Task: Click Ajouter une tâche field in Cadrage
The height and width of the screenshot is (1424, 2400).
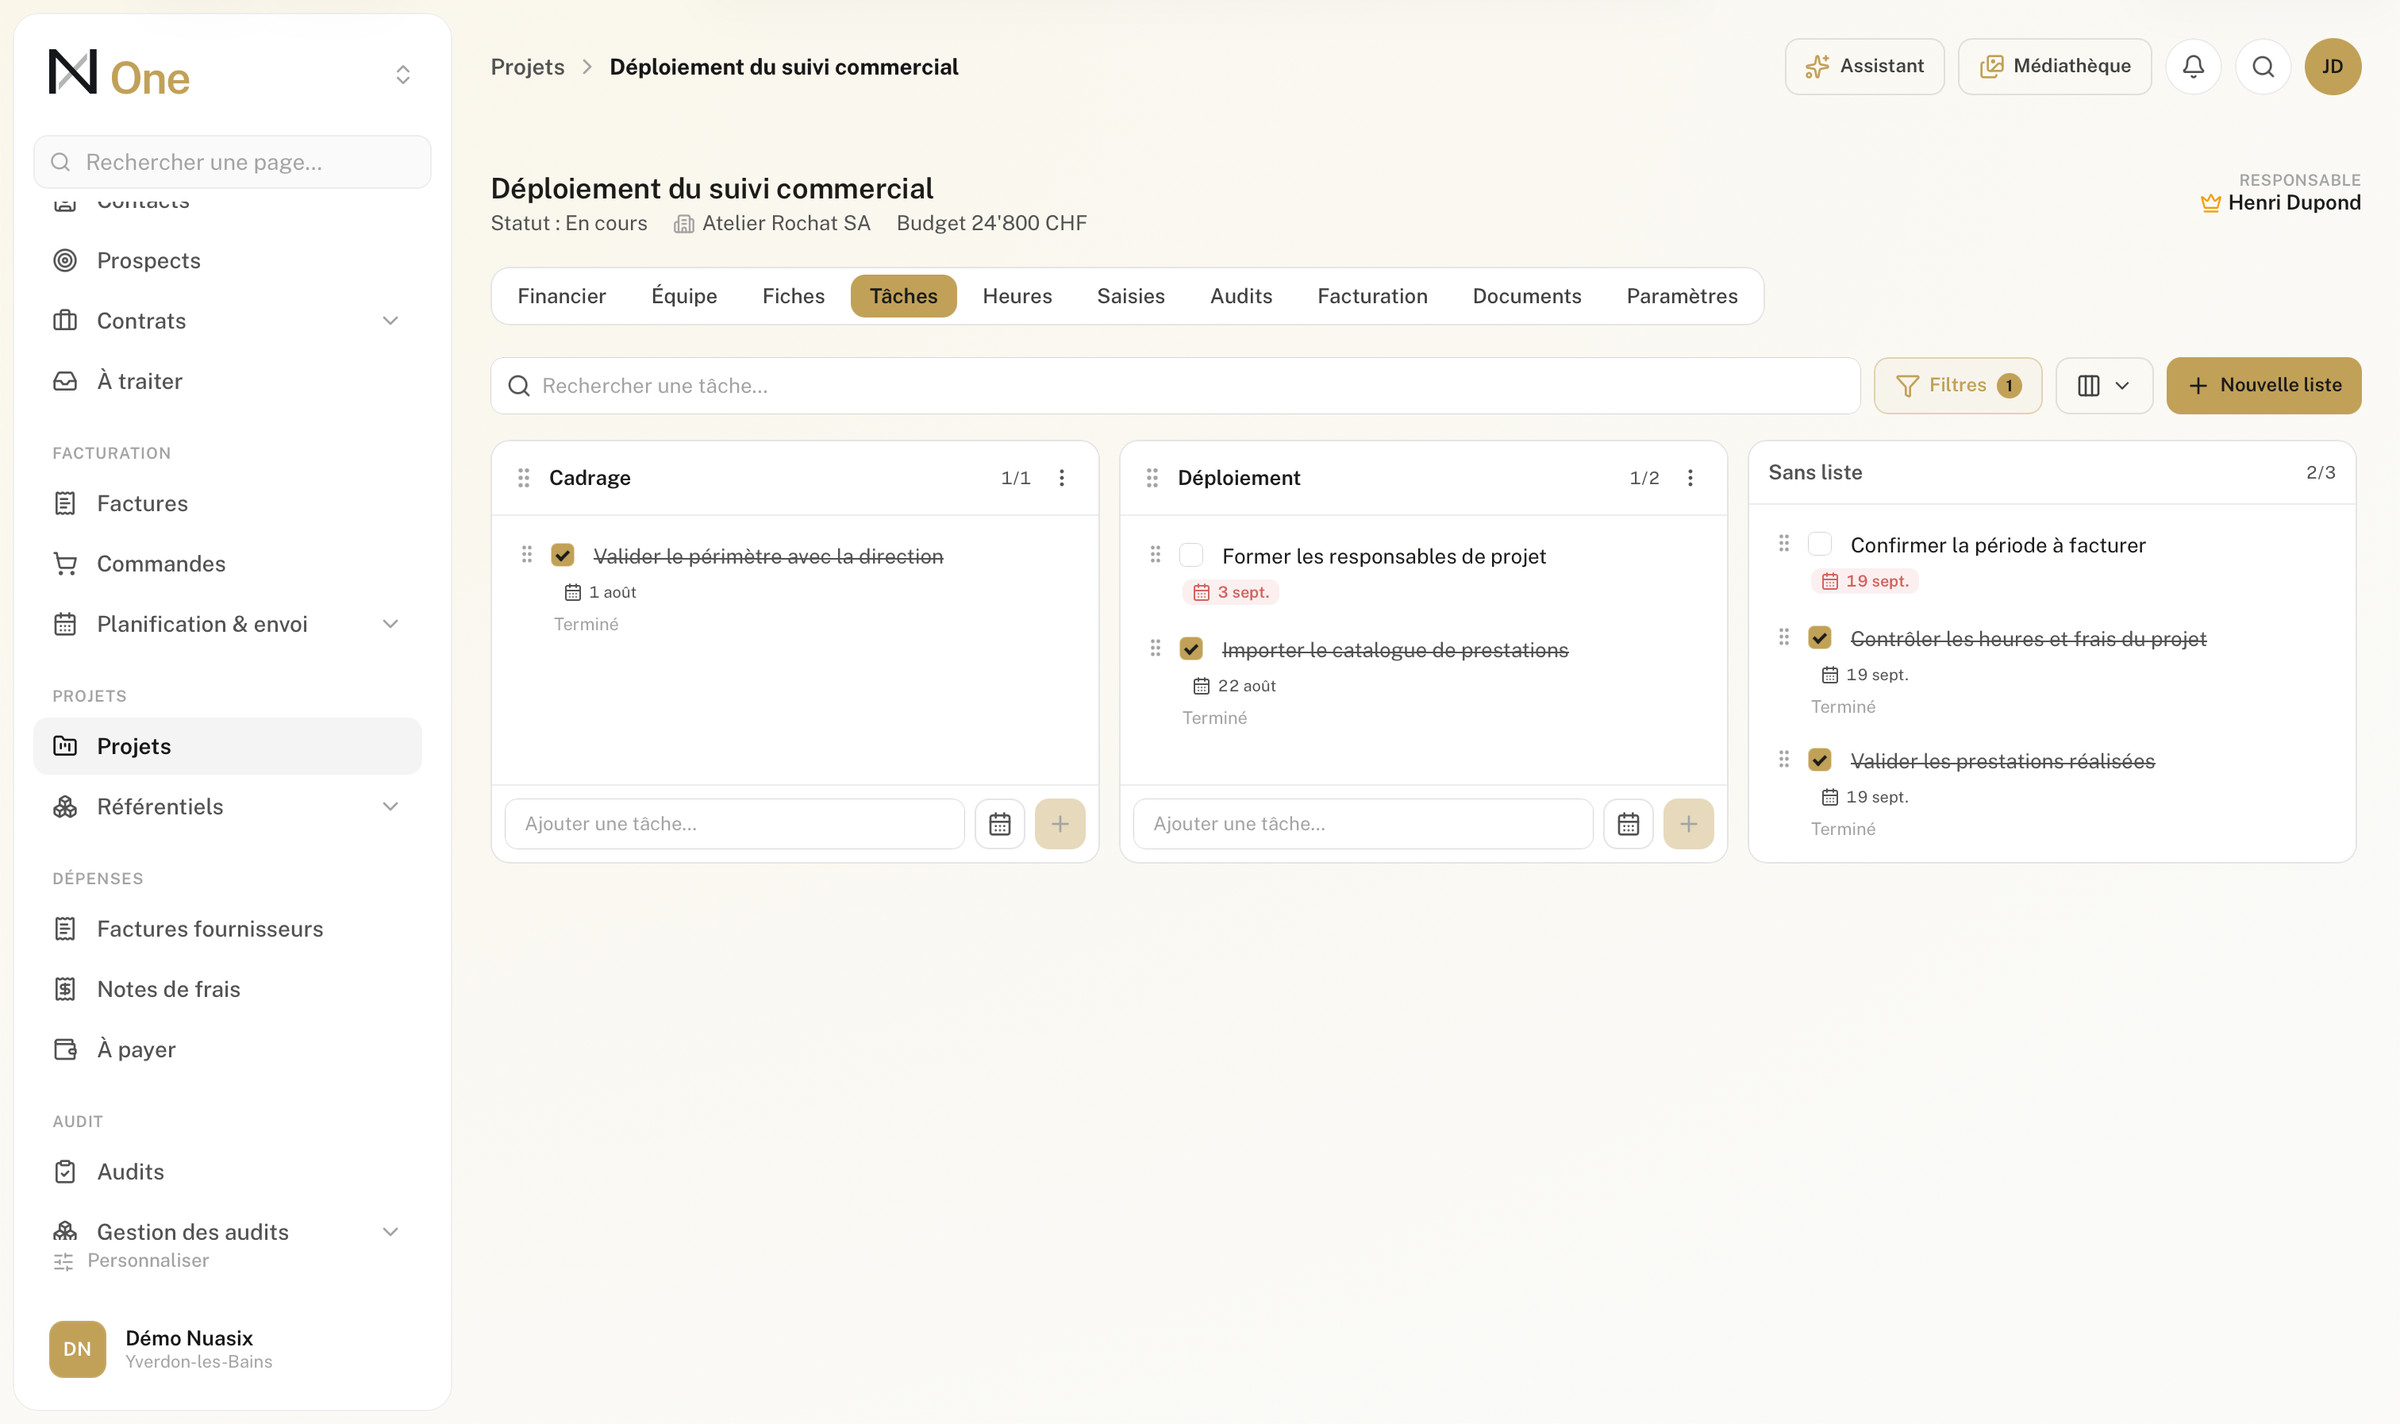Action: (x=735, y=824)
